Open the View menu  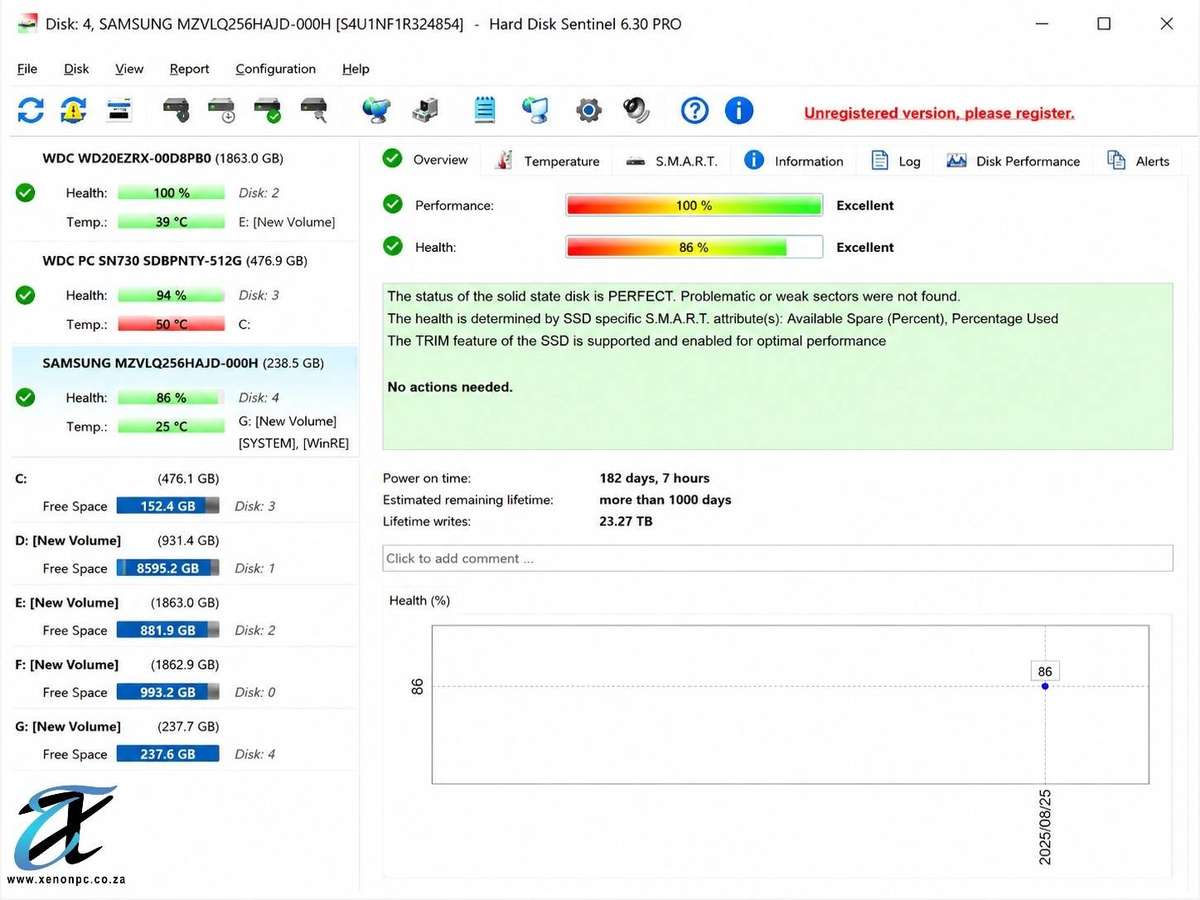129,69
